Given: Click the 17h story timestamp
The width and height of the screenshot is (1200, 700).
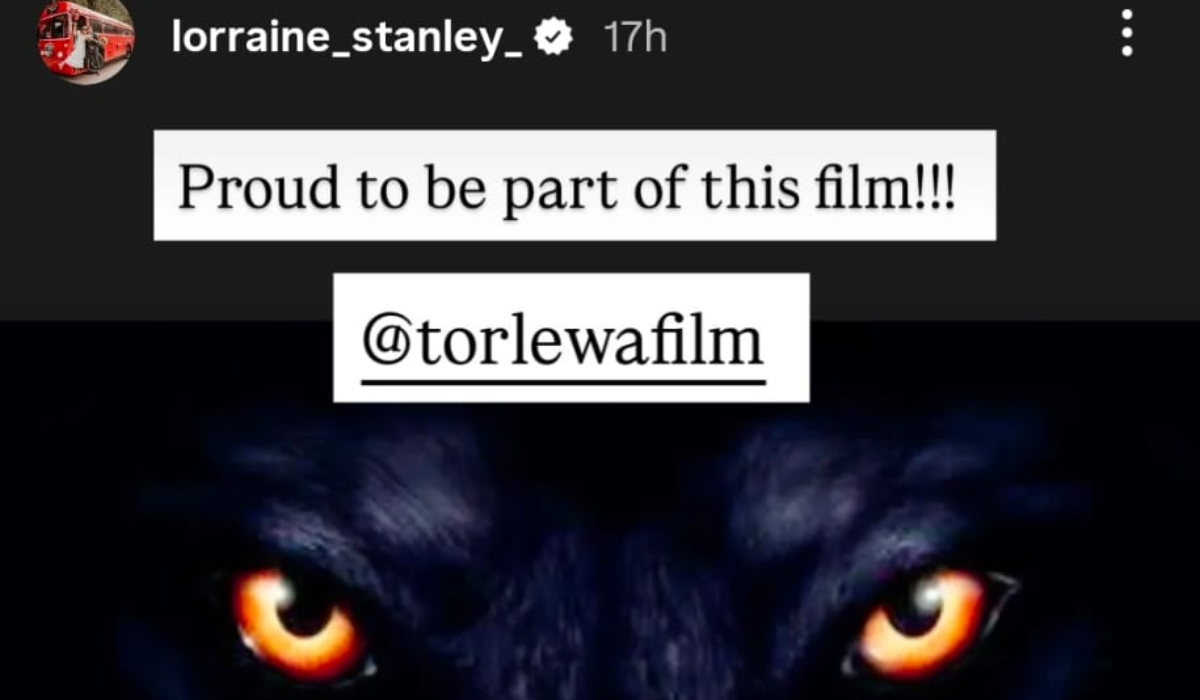Looking at the screenshot, I should [635, 38].
